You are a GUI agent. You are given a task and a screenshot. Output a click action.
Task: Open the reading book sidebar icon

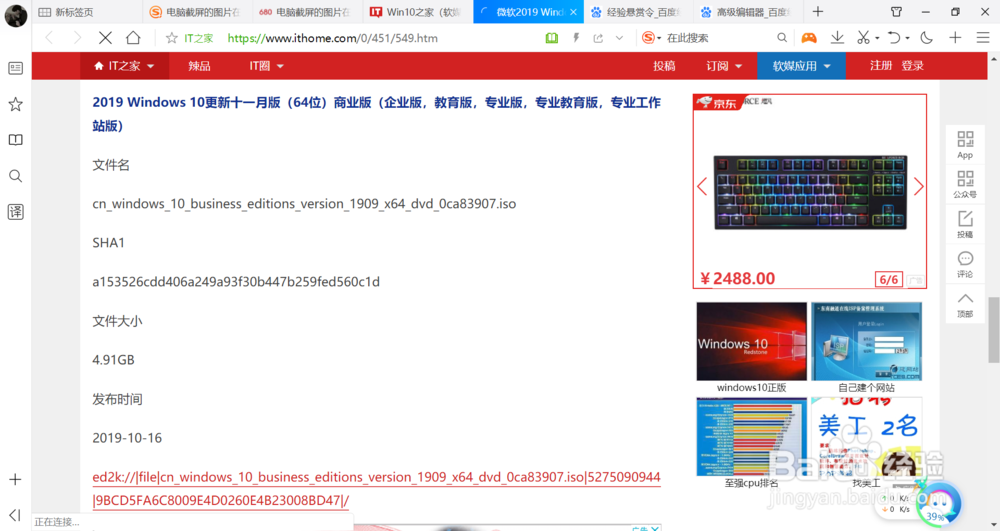pyautogui.click(x=15, y=140)
